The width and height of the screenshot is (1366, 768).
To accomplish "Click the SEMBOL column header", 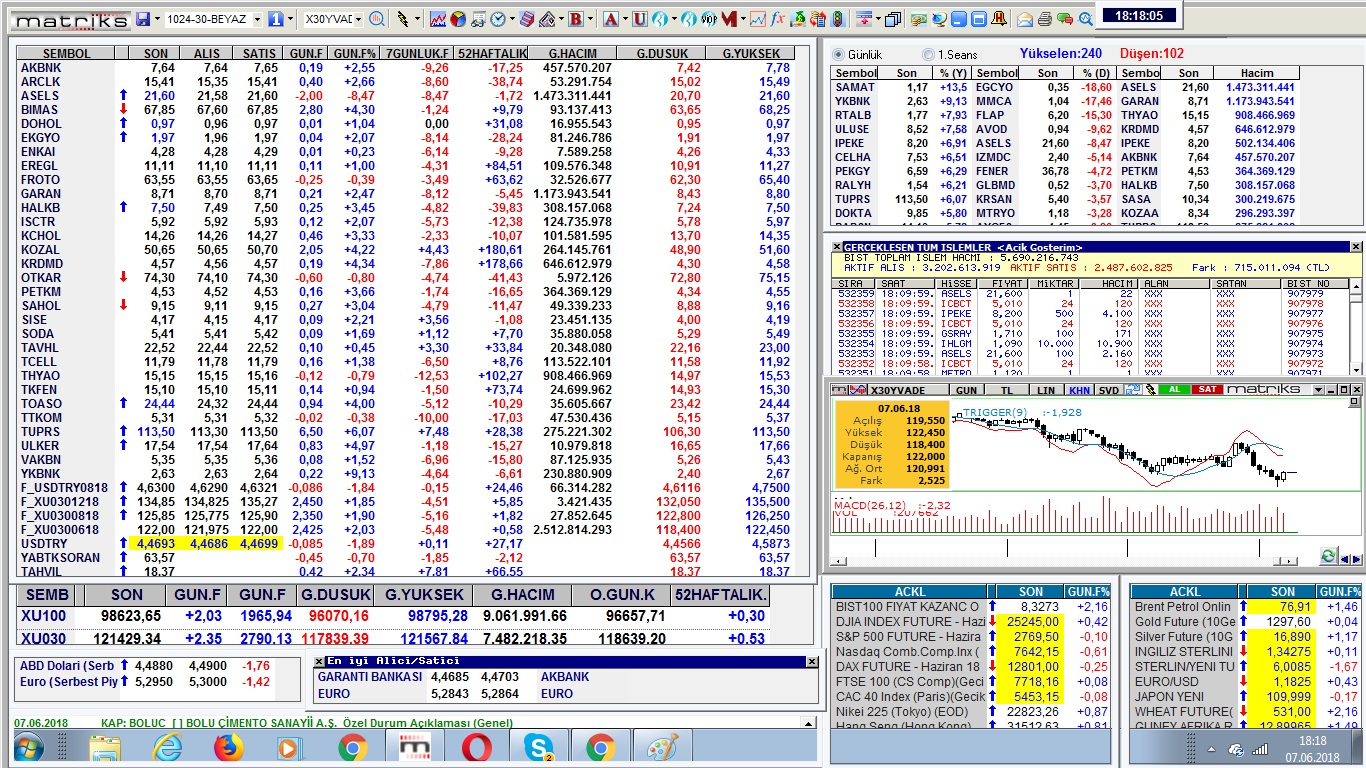I will click(67, 54).
